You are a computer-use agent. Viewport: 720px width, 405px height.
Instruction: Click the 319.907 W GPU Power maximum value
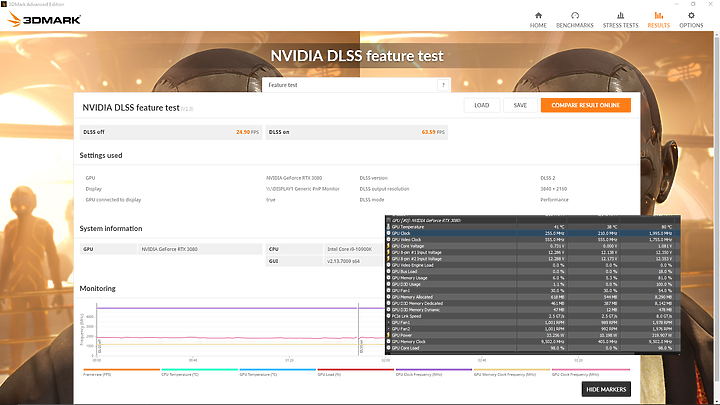tap(661, 335)
